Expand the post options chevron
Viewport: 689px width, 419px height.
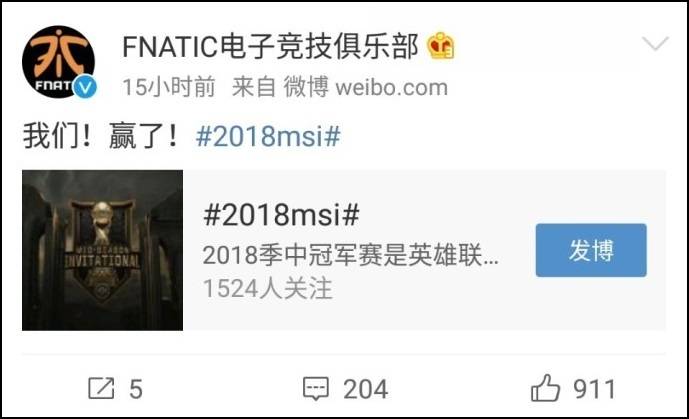tap(655, 44)
